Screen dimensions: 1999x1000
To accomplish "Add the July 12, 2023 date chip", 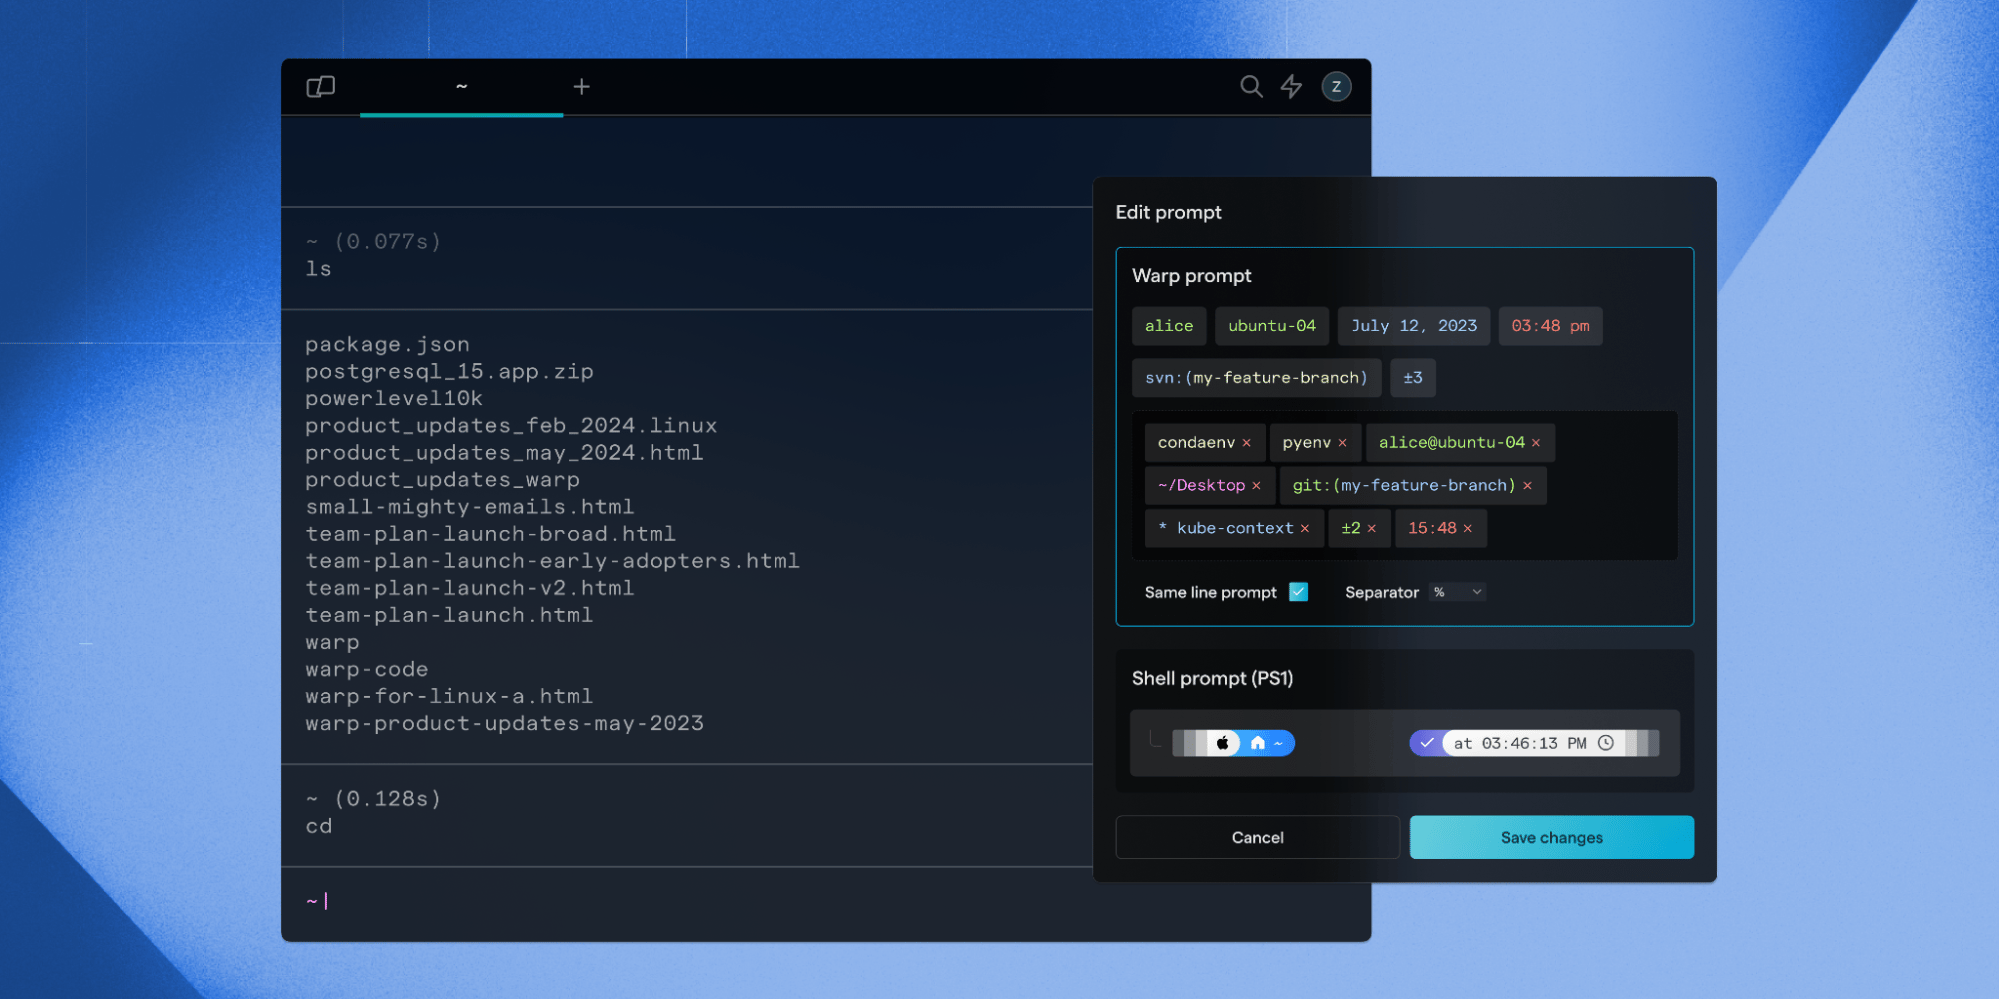I will coord(1413,326).
